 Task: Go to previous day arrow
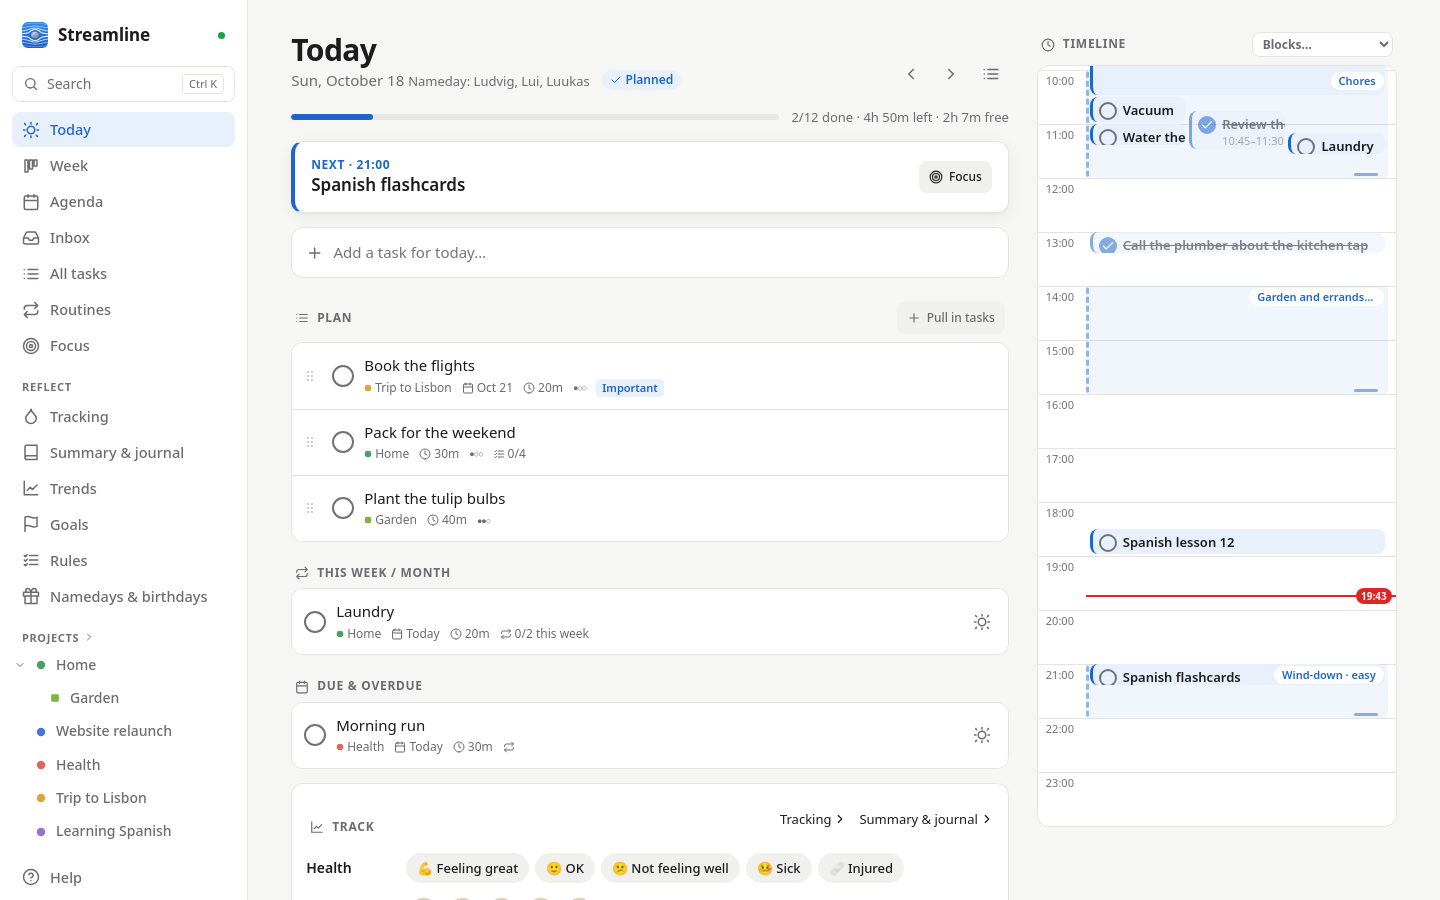pyautogui.click(x=911, y=74)
